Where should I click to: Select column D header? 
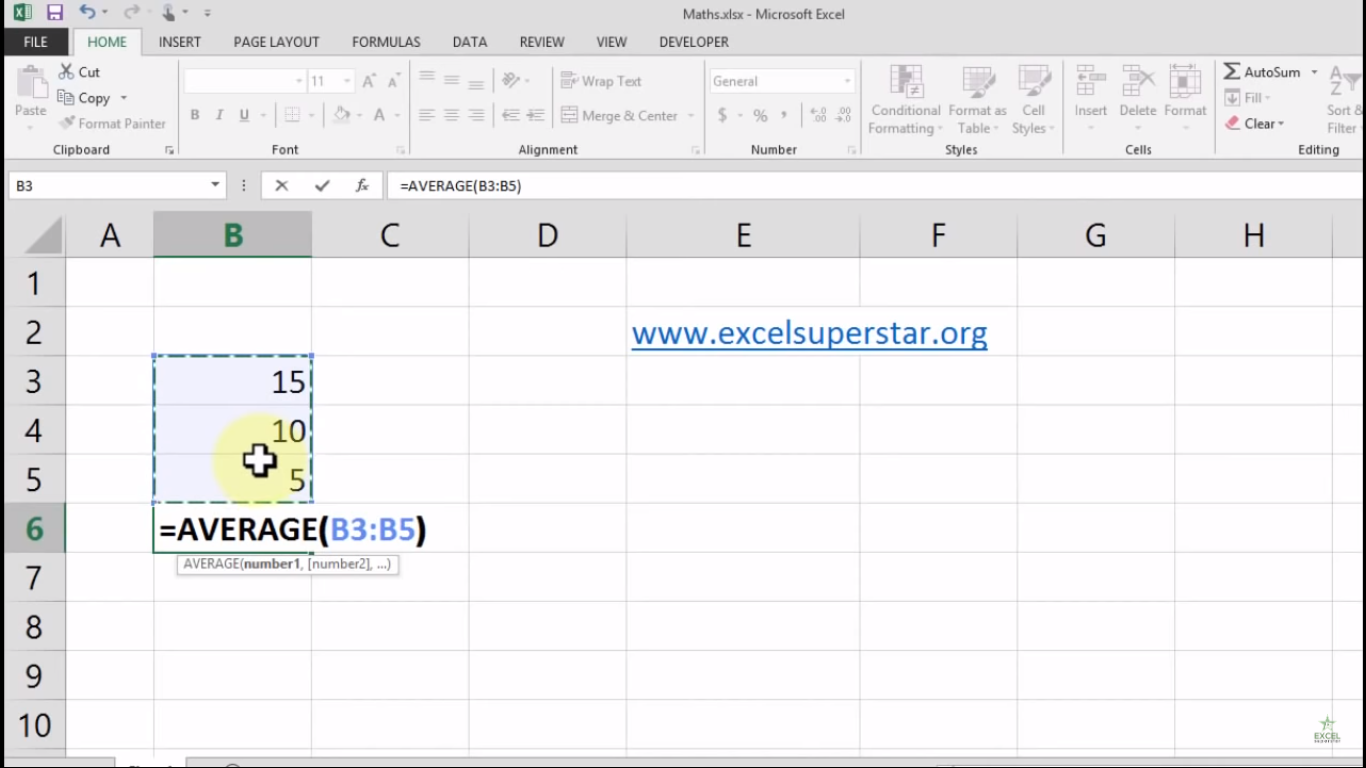point(547,235)
